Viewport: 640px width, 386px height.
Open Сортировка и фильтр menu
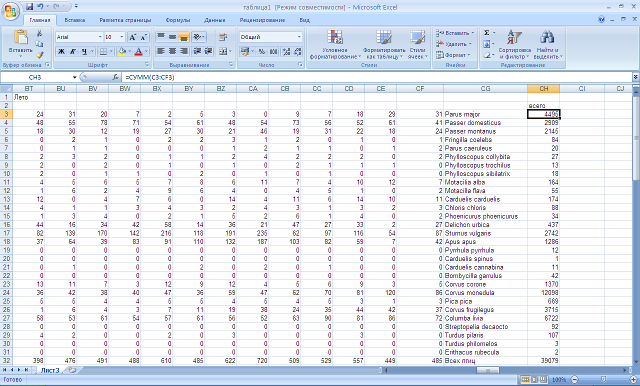[x=514, y=44]
